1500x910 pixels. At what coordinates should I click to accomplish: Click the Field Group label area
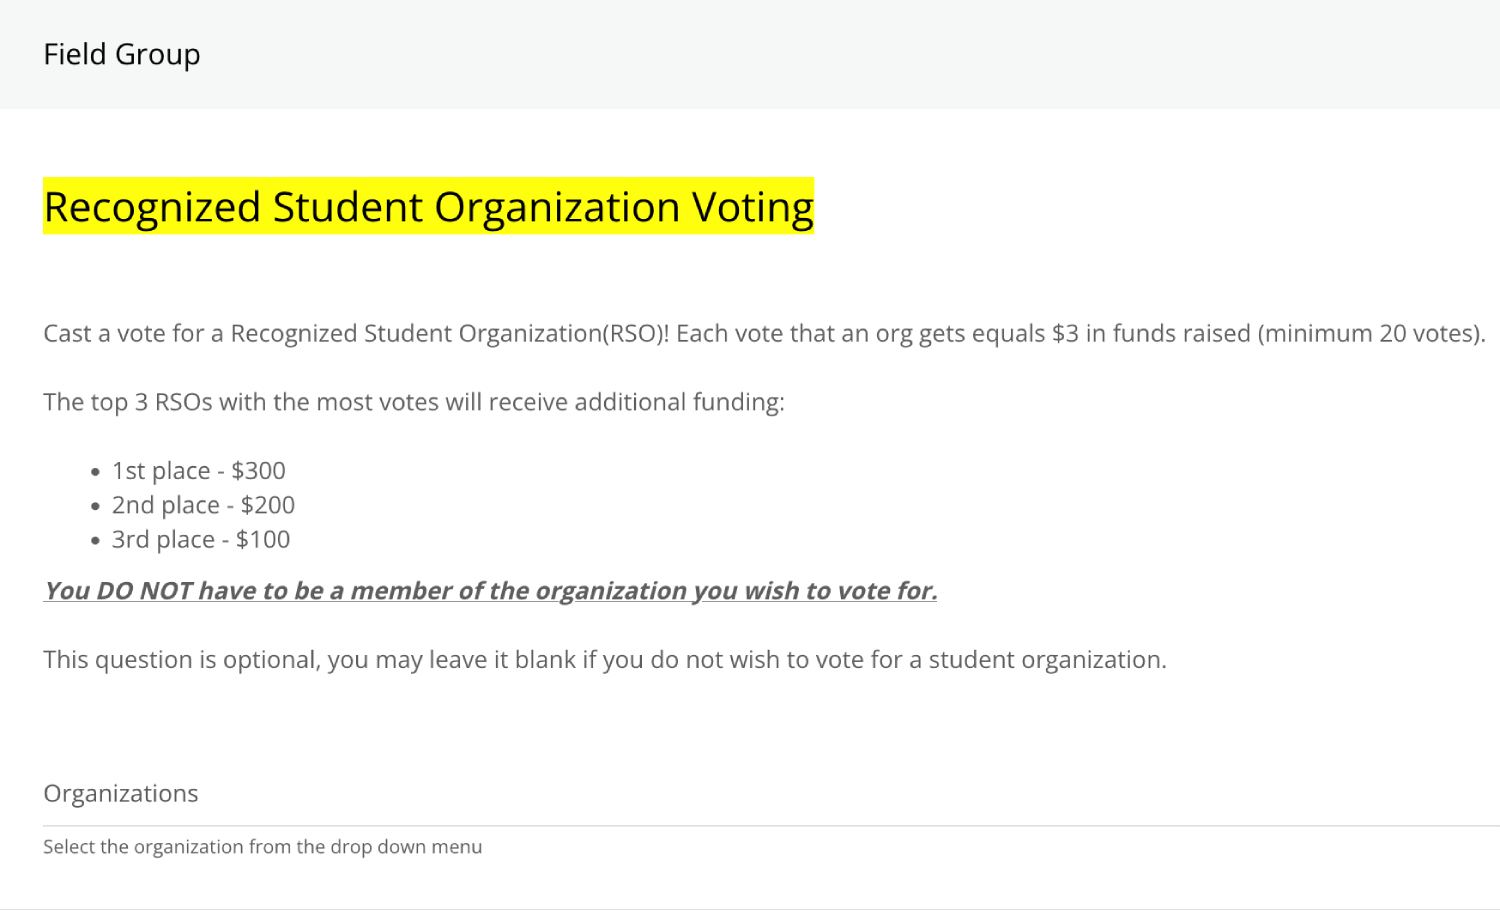[120, 54]
